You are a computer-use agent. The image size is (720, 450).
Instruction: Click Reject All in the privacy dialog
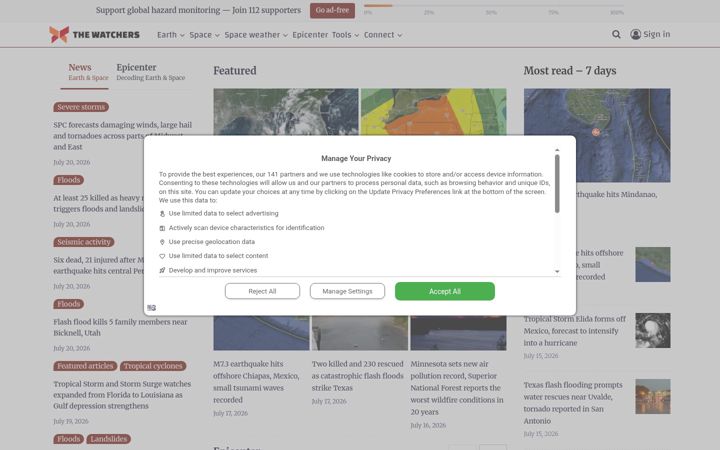point(262,291)
